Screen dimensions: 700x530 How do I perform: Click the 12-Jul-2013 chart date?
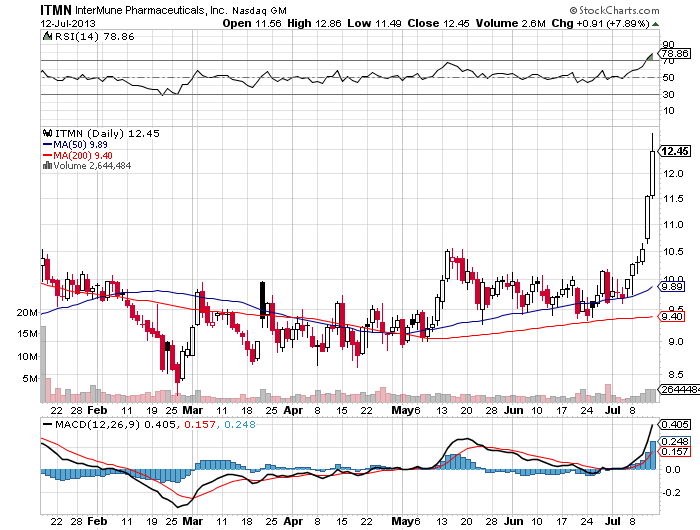(x=68, y=24)
